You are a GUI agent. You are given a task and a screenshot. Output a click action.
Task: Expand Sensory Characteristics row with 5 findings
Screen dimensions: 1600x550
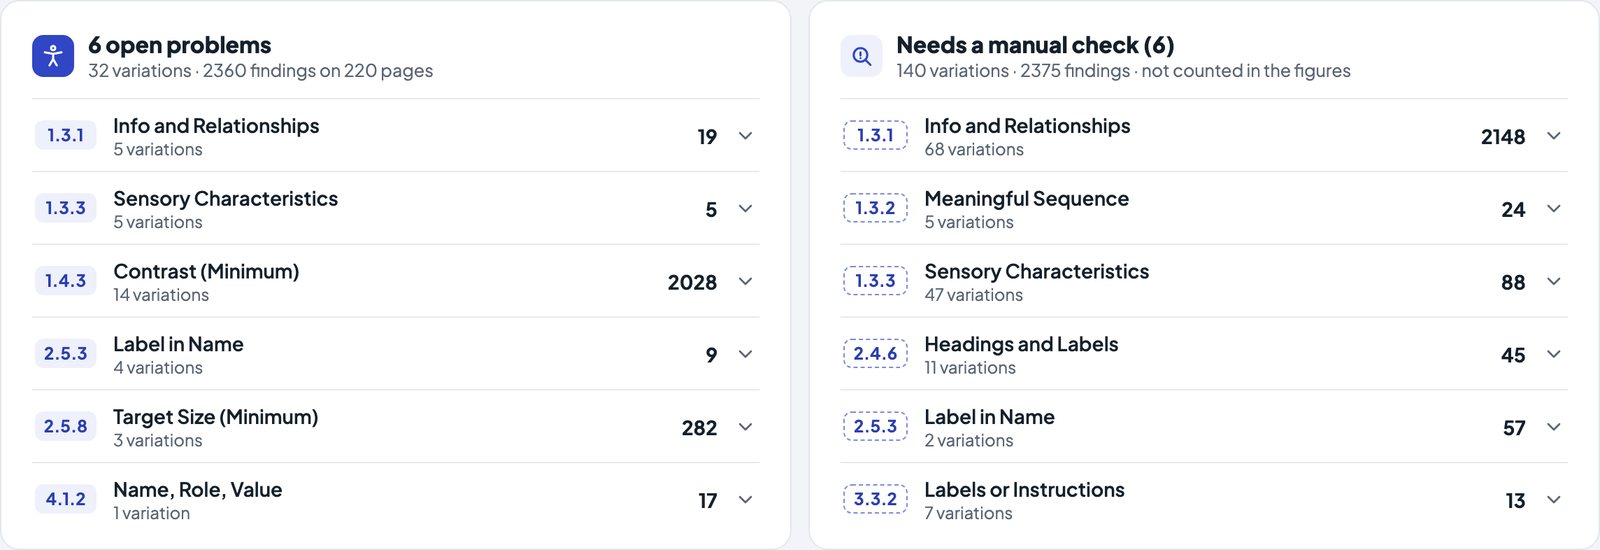(x=745, y=209)
